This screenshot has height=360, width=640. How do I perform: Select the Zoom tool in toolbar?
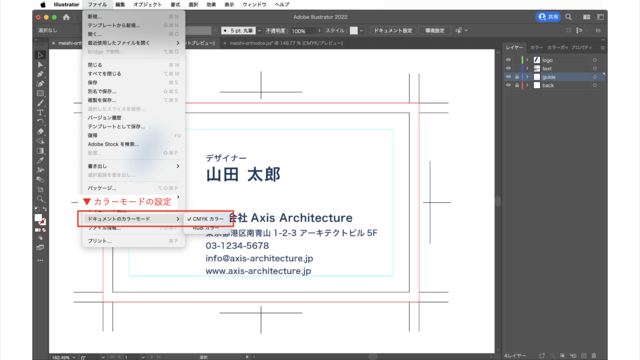coord(40,199)
